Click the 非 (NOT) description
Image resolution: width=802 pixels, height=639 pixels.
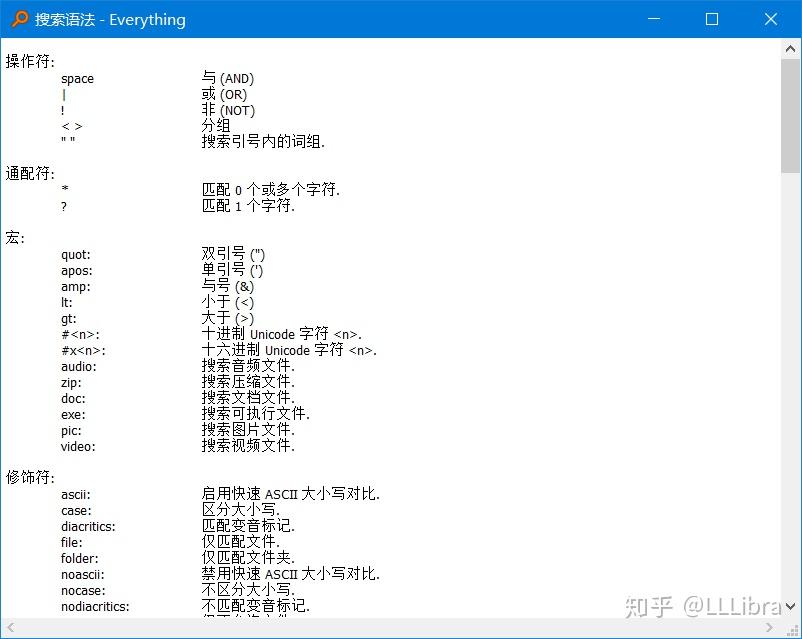pyautogui.click(x=228, y=110)
